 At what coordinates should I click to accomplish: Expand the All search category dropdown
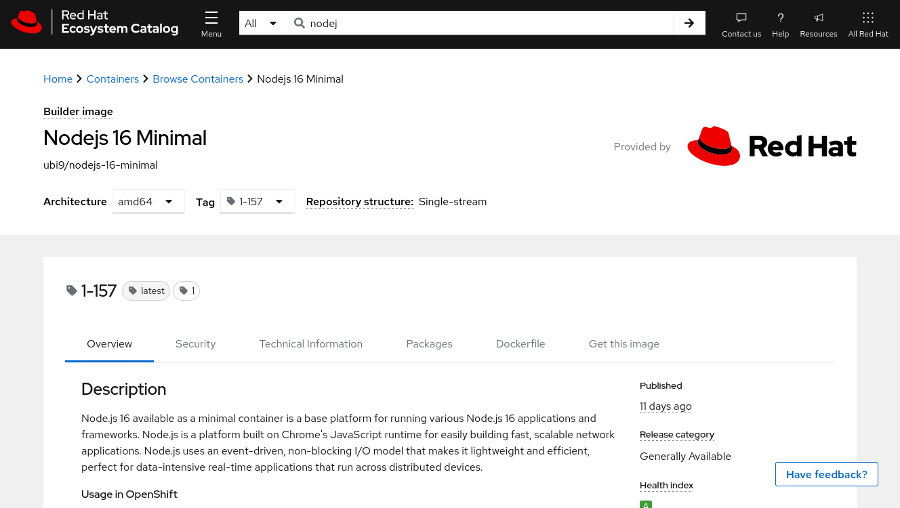pyautogui.click(x=260, y=23)
